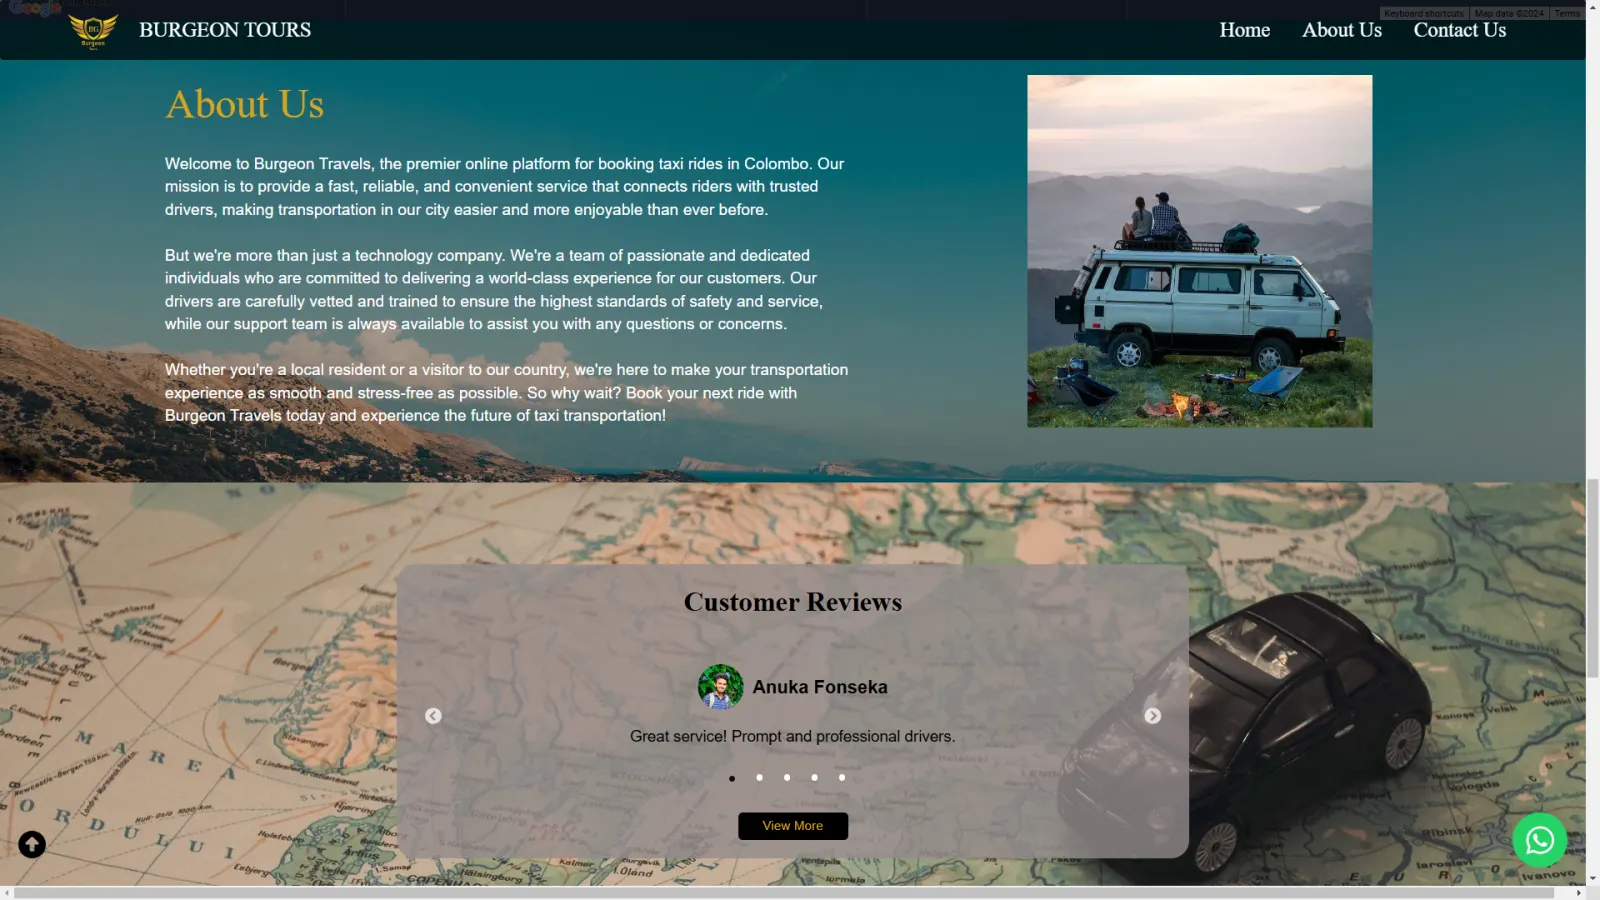1600x900 pixels.
Task: Click the Burgeon Tours winged logo
Action: coord(93,31)
